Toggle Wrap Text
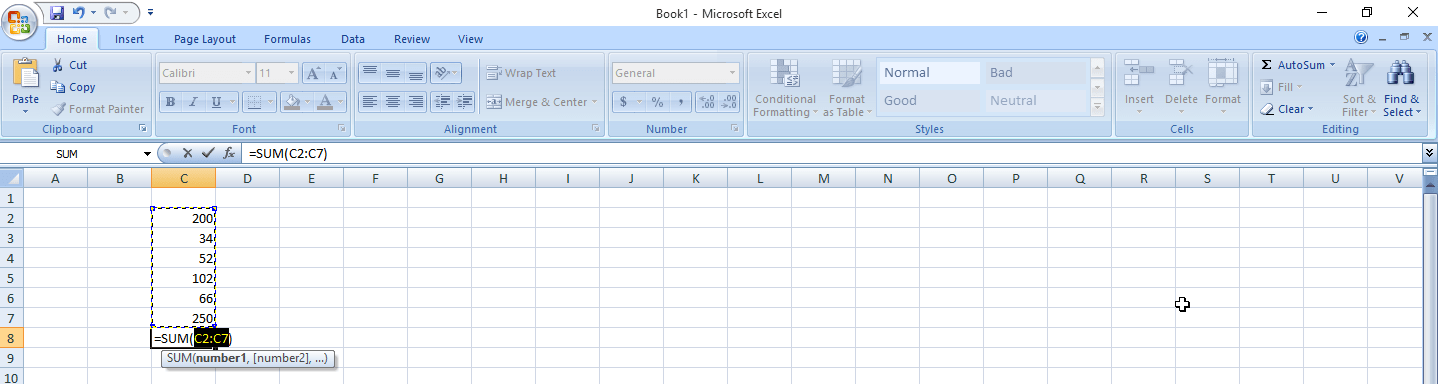 tap(521, 73)
